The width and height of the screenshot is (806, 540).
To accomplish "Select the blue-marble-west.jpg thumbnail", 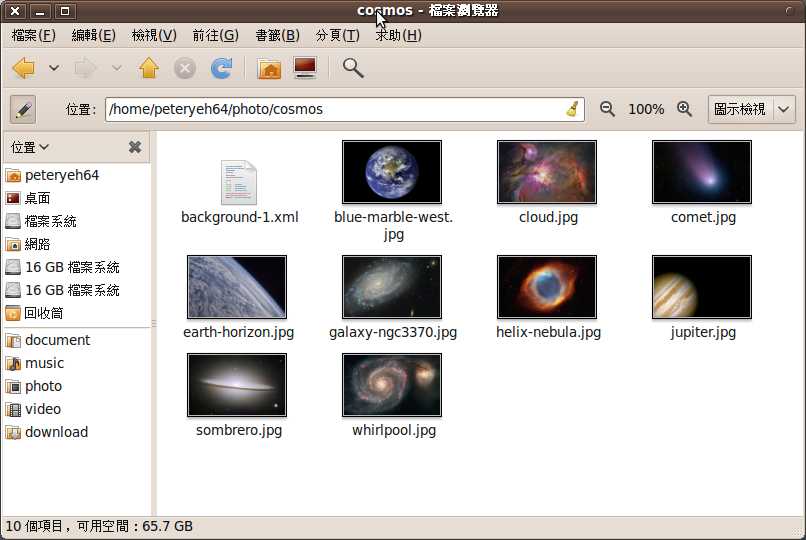I will coord(392,172).
